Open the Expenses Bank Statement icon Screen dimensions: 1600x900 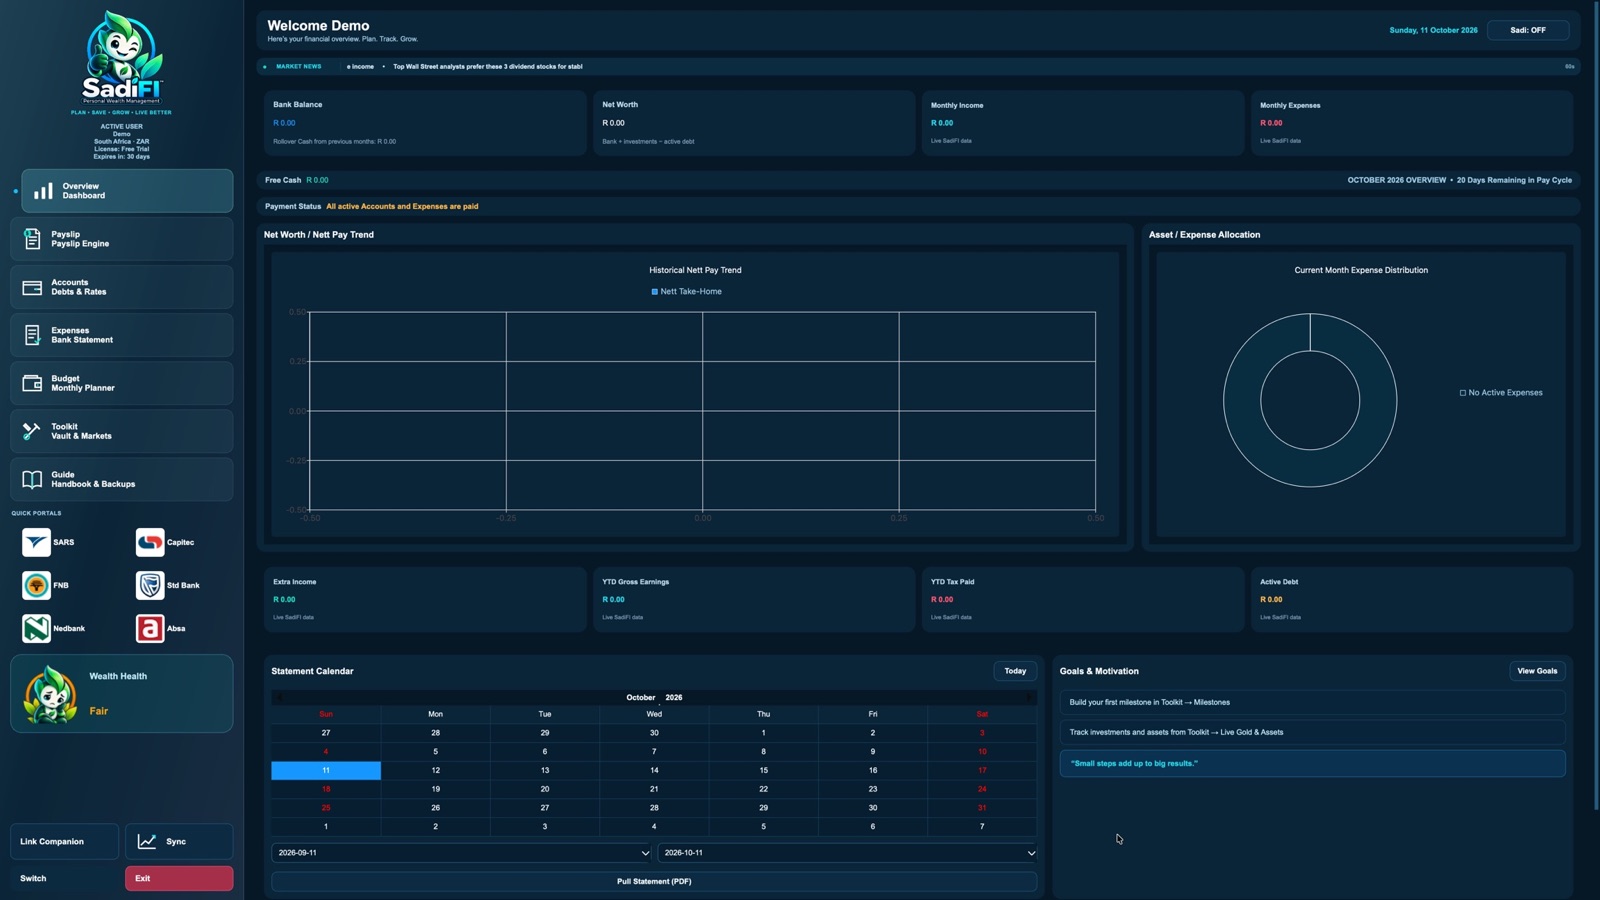(x=32, y=335)
